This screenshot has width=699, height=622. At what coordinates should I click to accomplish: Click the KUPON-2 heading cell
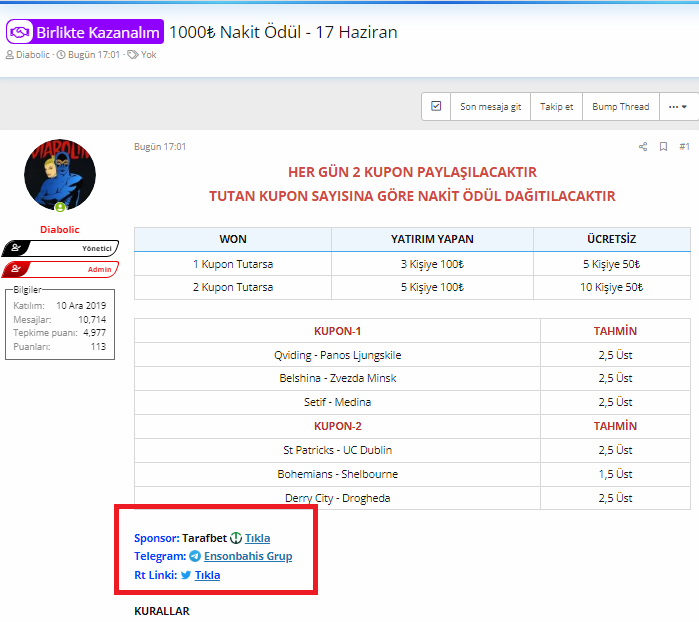point(337,426)
